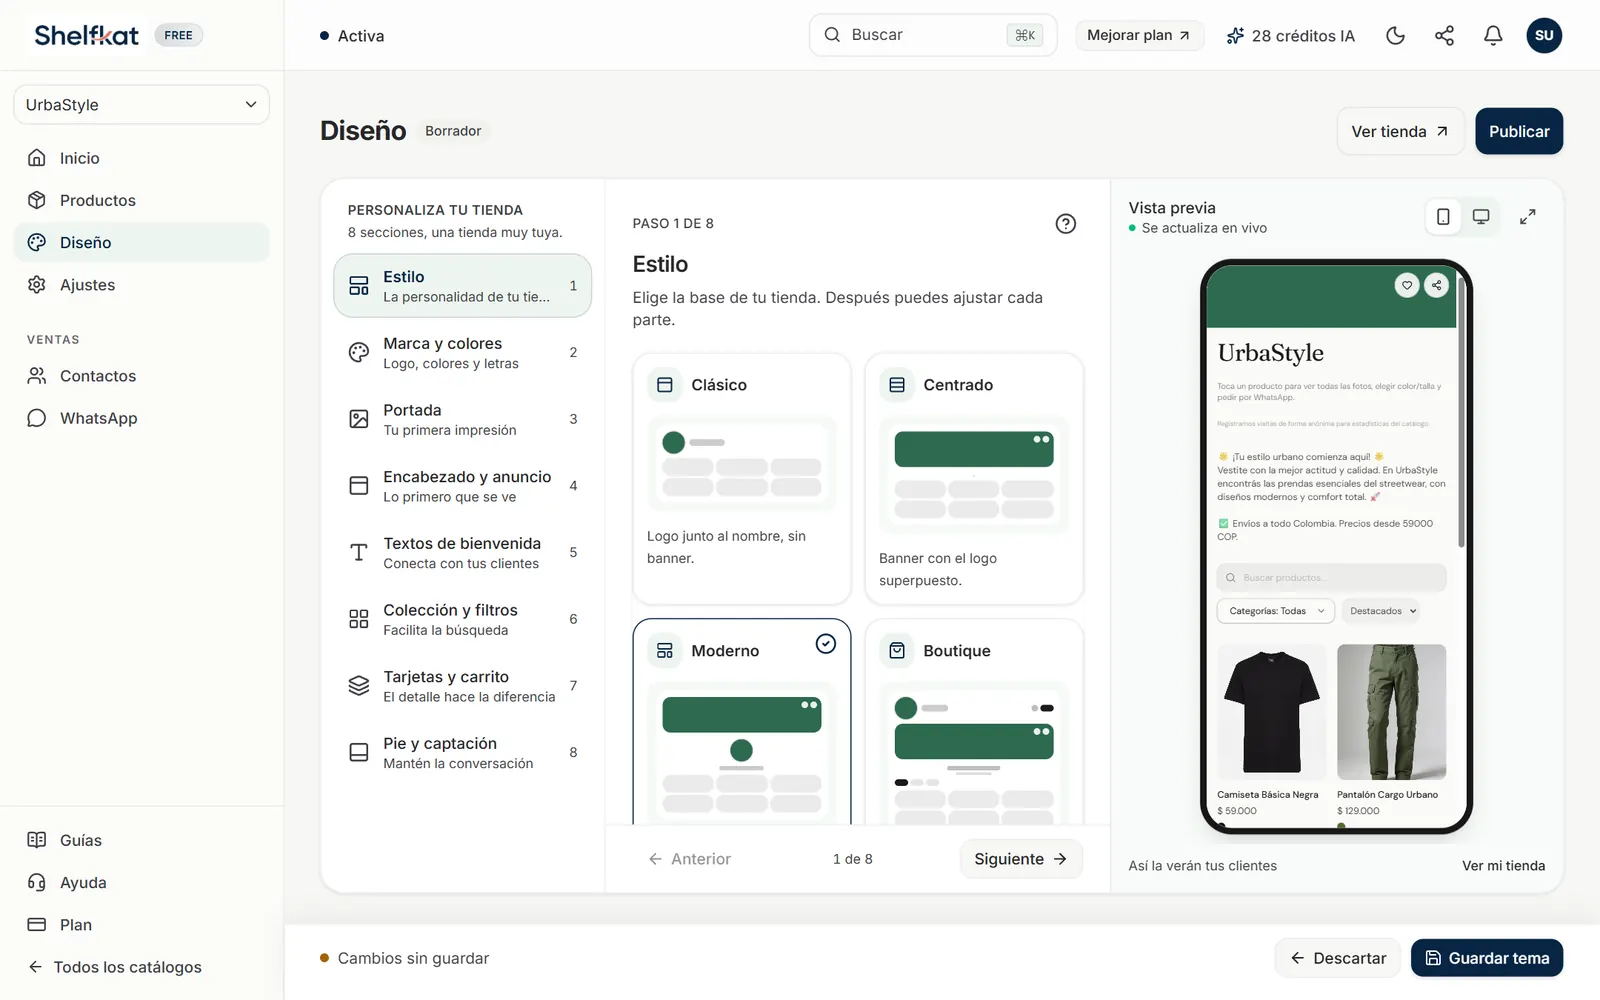Select the Boutique style option
Viewport: 1600px width, 1000px height.
[x=974, y=722]
